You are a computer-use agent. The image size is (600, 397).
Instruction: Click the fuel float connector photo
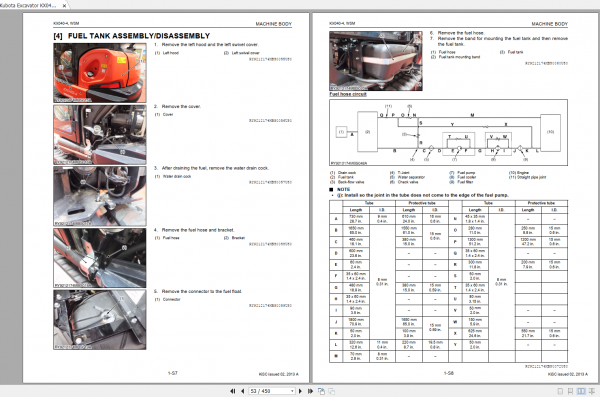99,319
